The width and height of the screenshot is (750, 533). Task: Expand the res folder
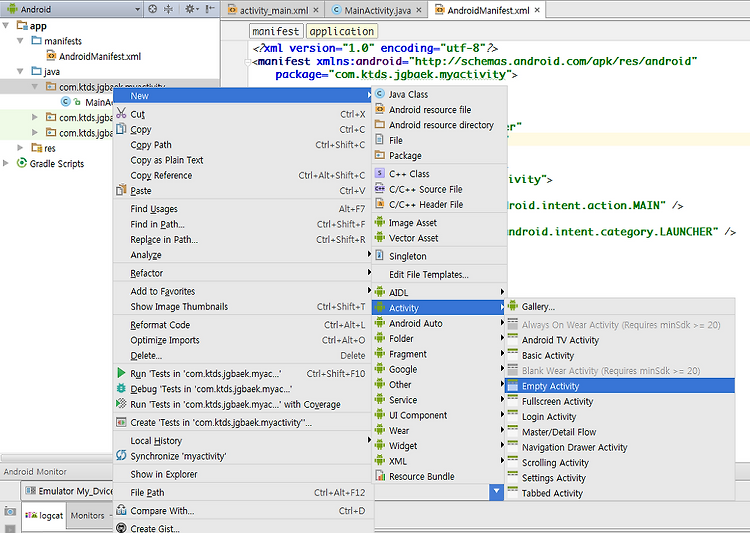pyautogui.click(x=20, y=148)
